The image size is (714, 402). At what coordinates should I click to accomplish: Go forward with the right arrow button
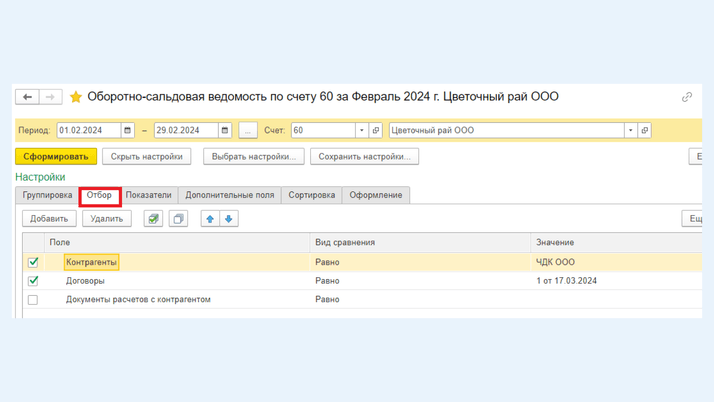50,97
